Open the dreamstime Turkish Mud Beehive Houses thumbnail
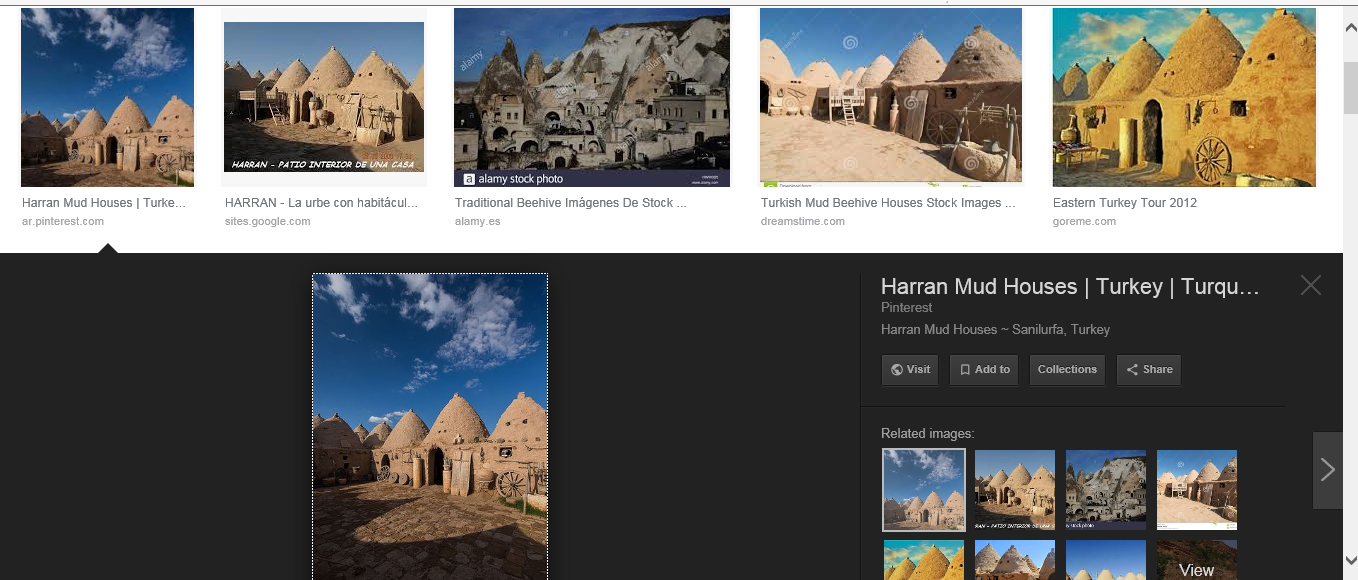The image size is (1358, 580). click(891, 98)
